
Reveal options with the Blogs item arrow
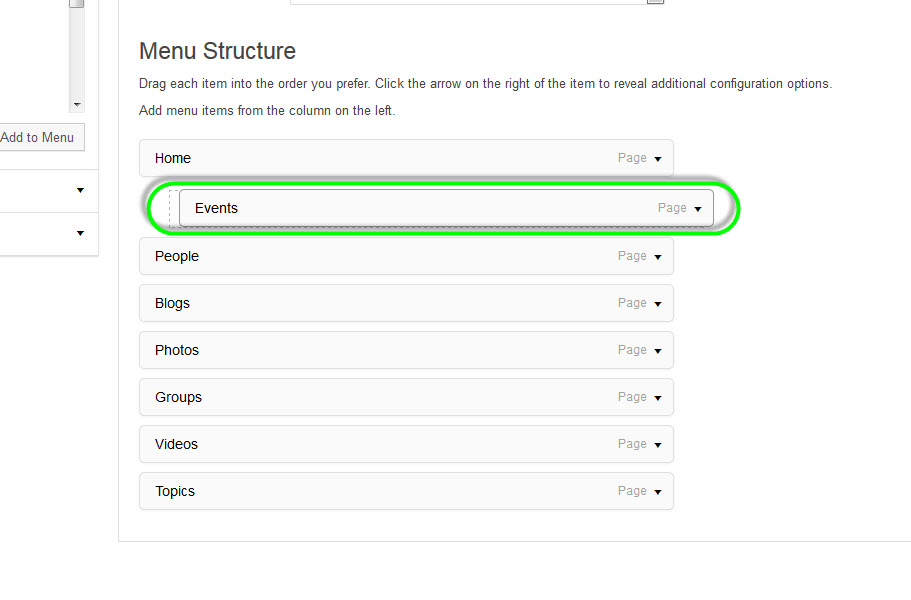(658, 304)
